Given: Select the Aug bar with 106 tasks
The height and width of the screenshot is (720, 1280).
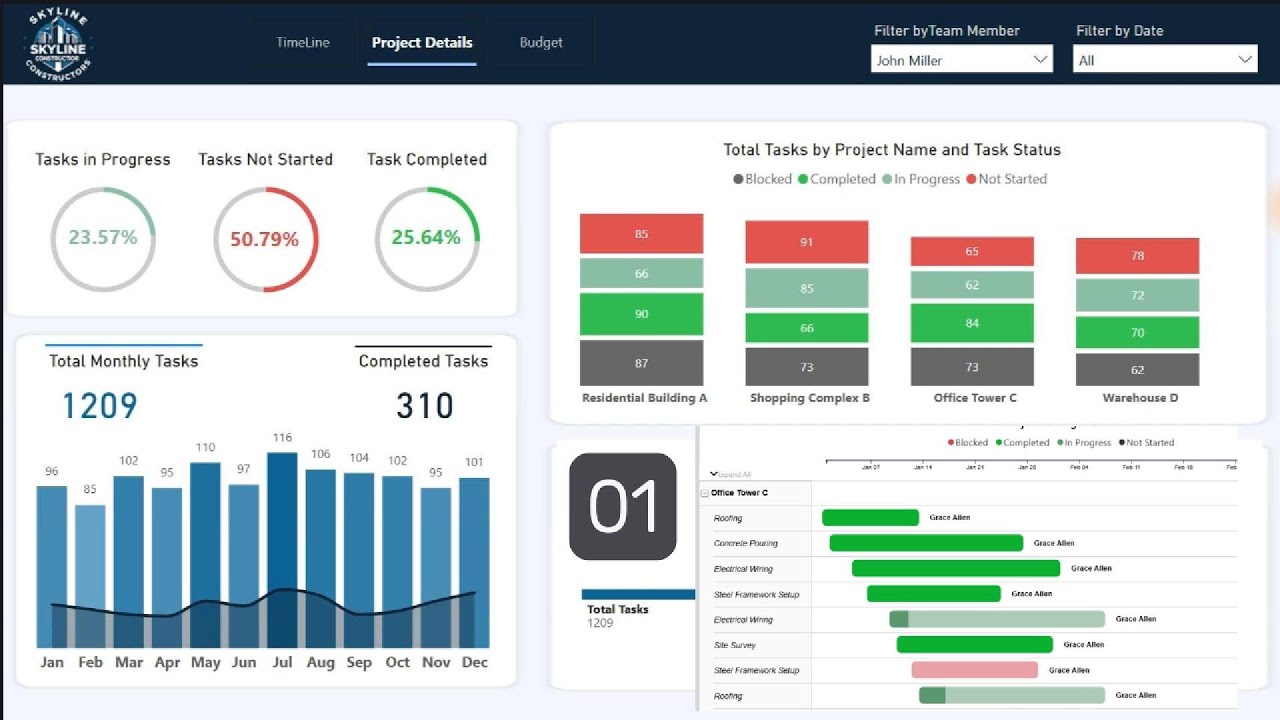Looking at the screenshot, I should coord(321,559).
